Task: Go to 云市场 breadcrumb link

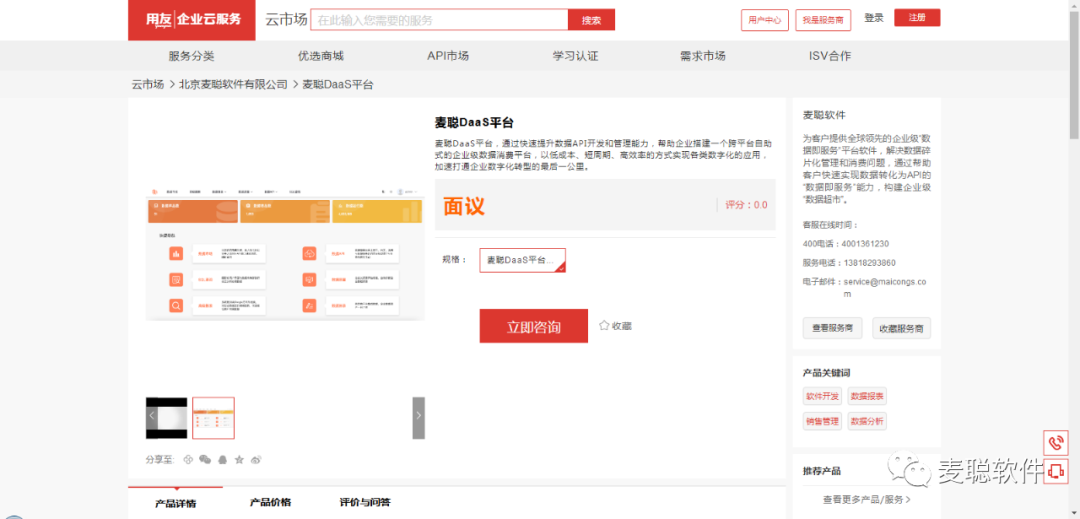Action: pos(147,85)
